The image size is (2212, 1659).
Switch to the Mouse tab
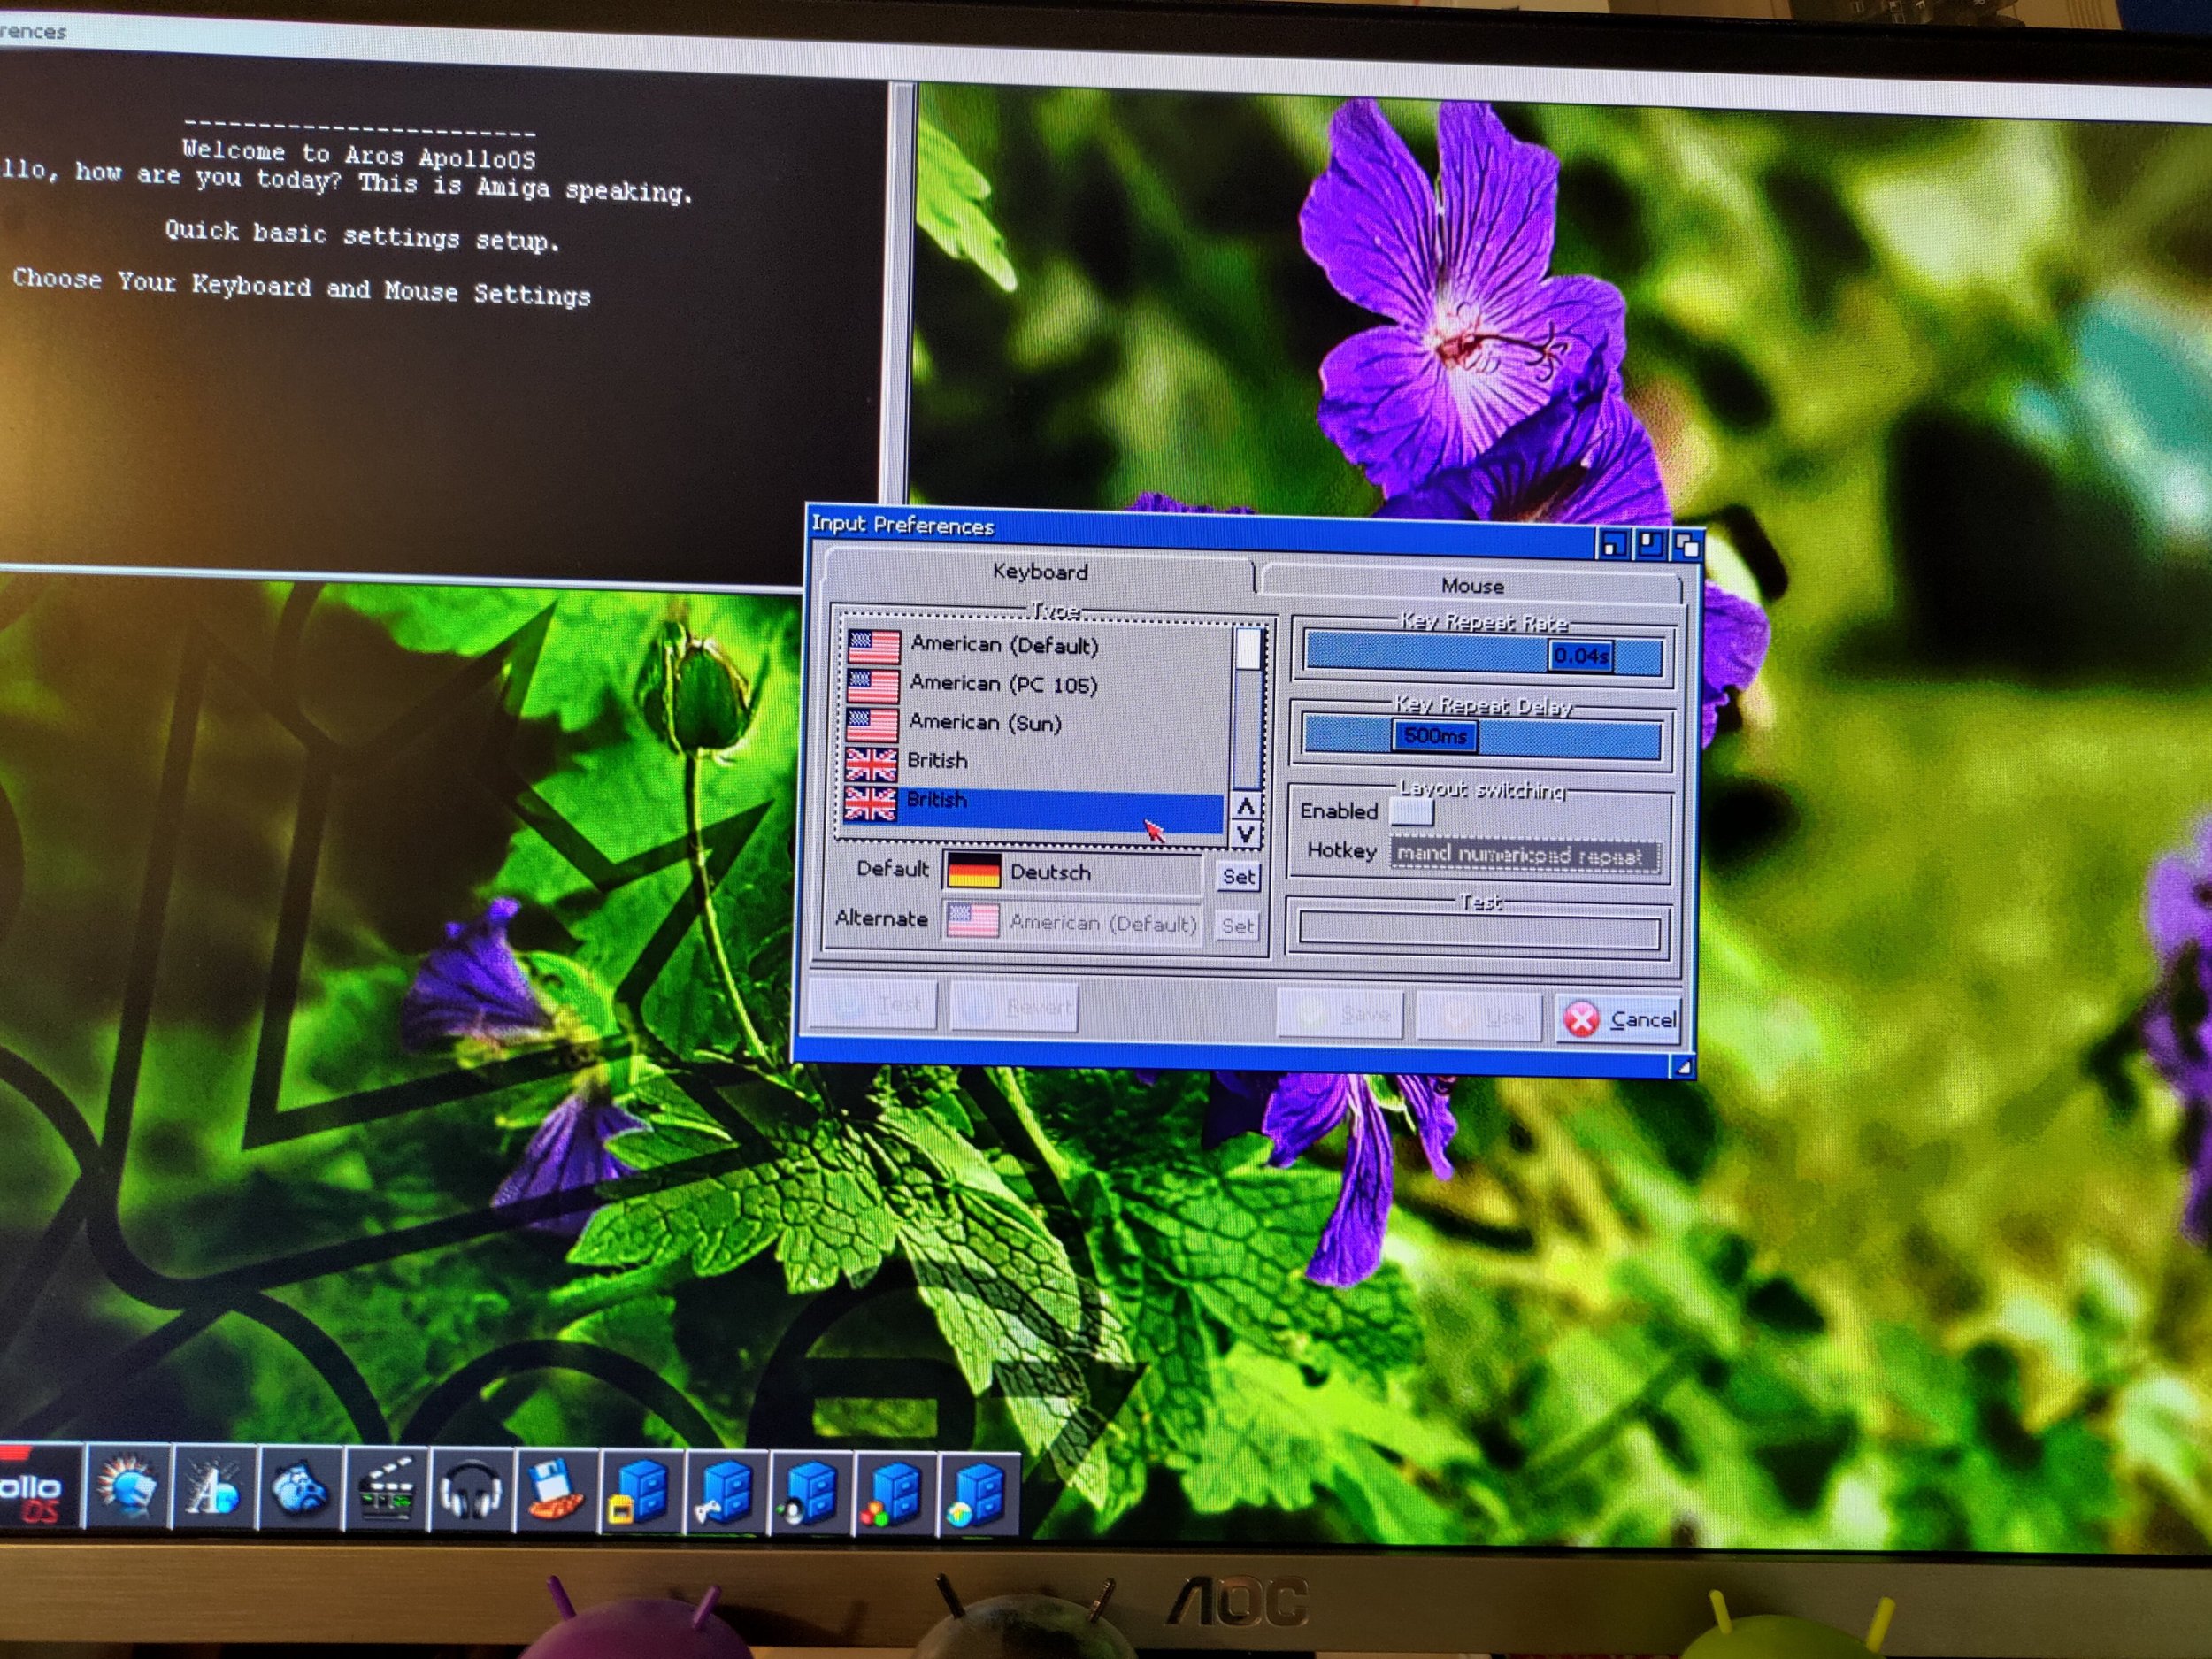pyautogui.click(x=1471, y=586)
